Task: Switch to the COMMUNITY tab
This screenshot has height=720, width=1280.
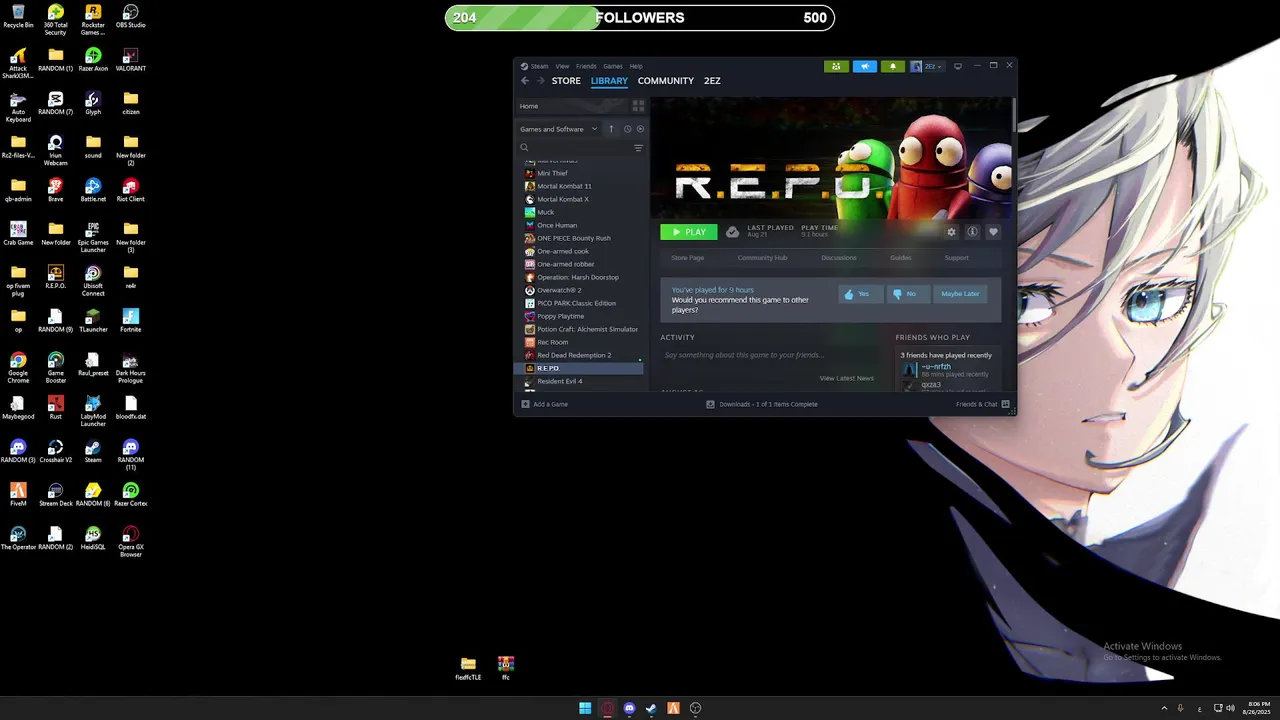Action: pos(666,81)
